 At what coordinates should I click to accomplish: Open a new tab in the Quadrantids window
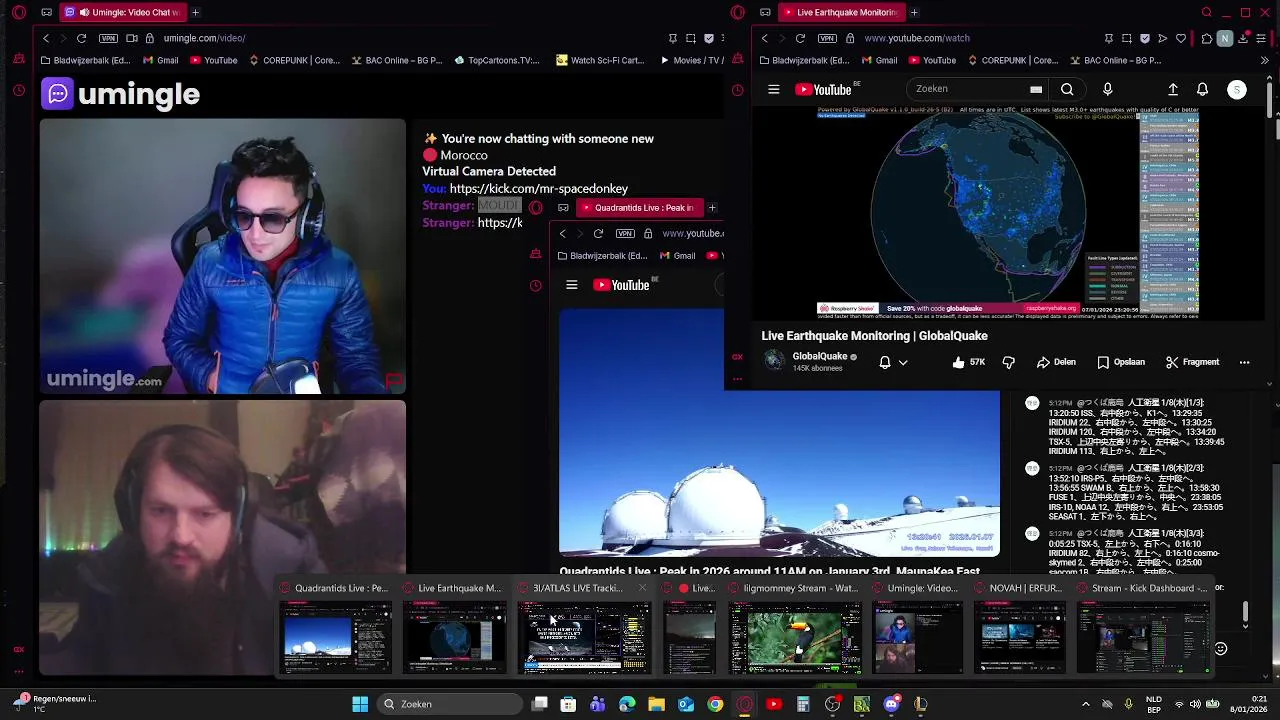(712, 208)
